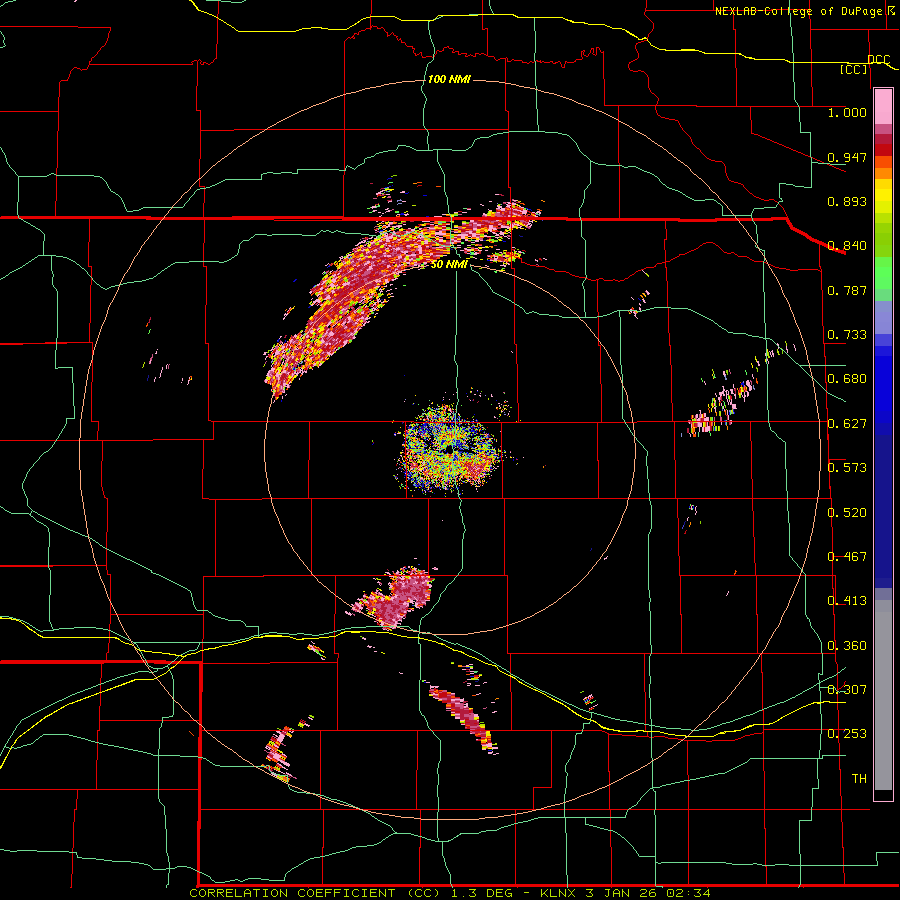Image resolution: width=900 pixels, height=900 pixels.
Task: Pick the red color bar segment
Action: 883,150
